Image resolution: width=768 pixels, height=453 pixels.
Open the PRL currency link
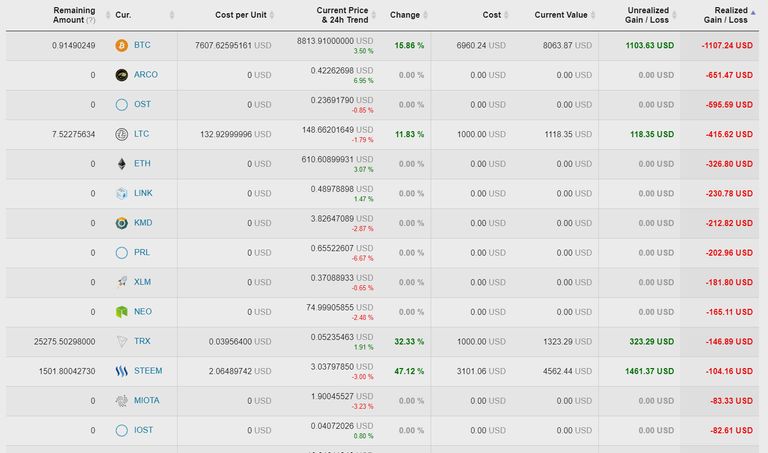coord(142,253)
